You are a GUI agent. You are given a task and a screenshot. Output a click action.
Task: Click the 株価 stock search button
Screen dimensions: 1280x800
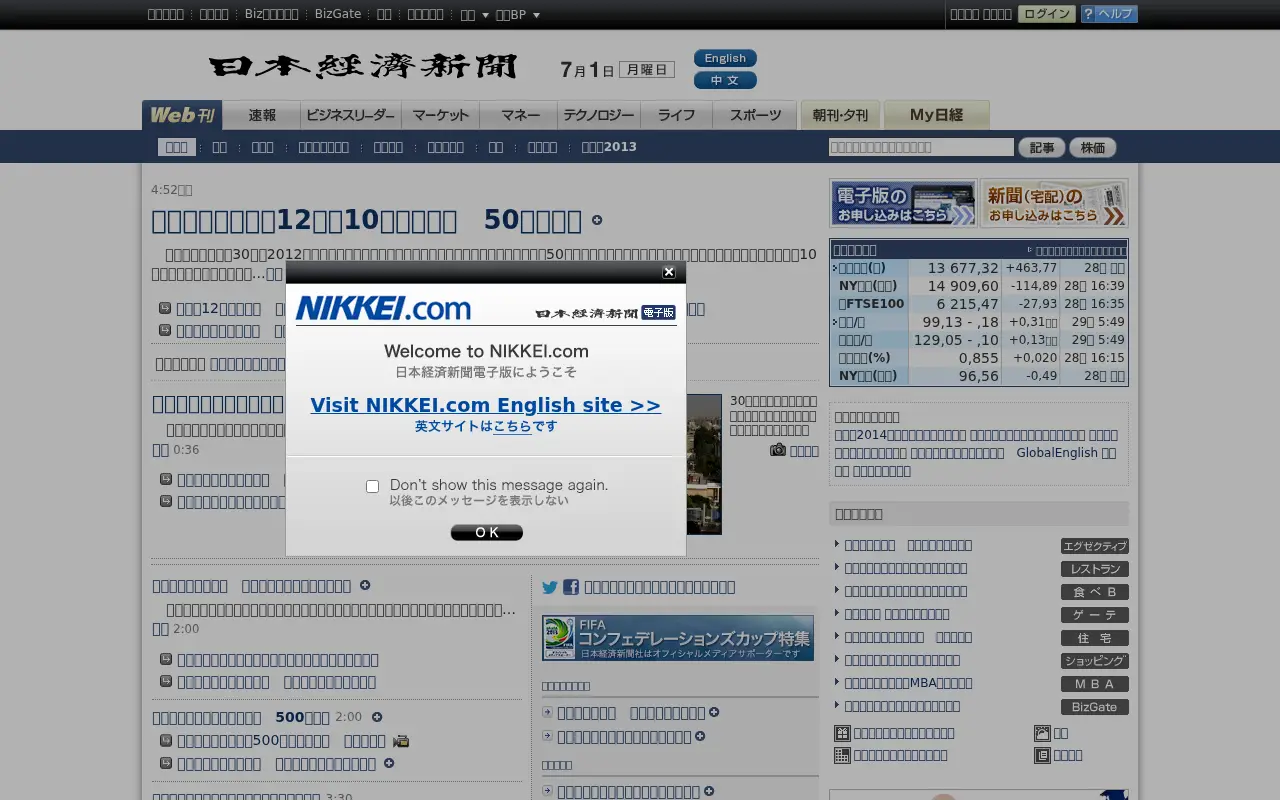click(x=1093, y=147)
